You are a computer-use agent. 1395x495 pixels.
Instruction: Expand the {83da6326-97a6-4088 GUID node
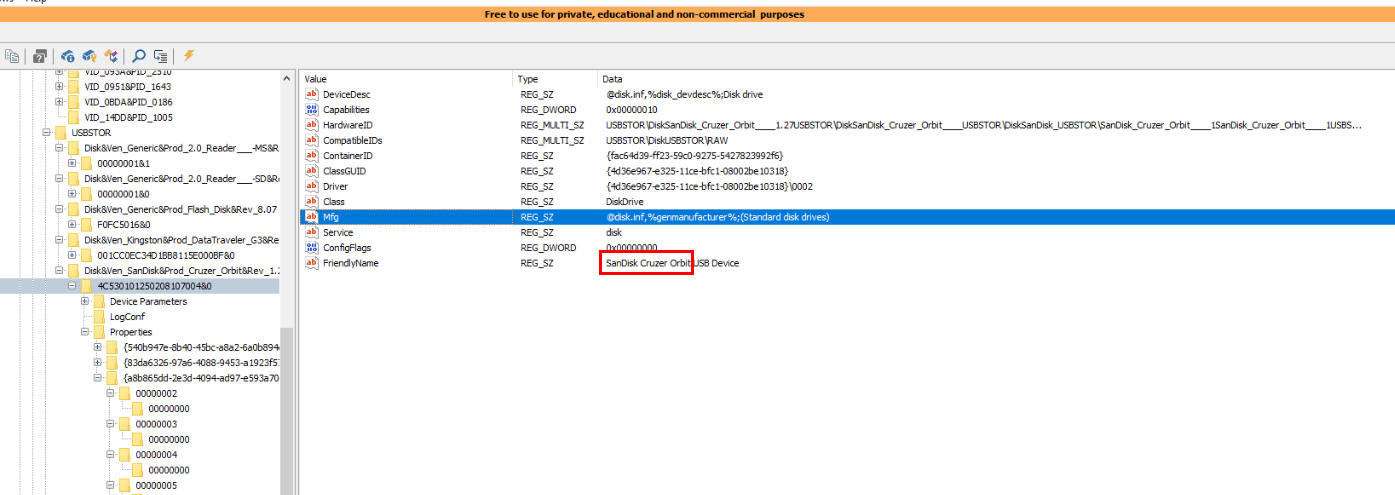(x=98, y=363)
